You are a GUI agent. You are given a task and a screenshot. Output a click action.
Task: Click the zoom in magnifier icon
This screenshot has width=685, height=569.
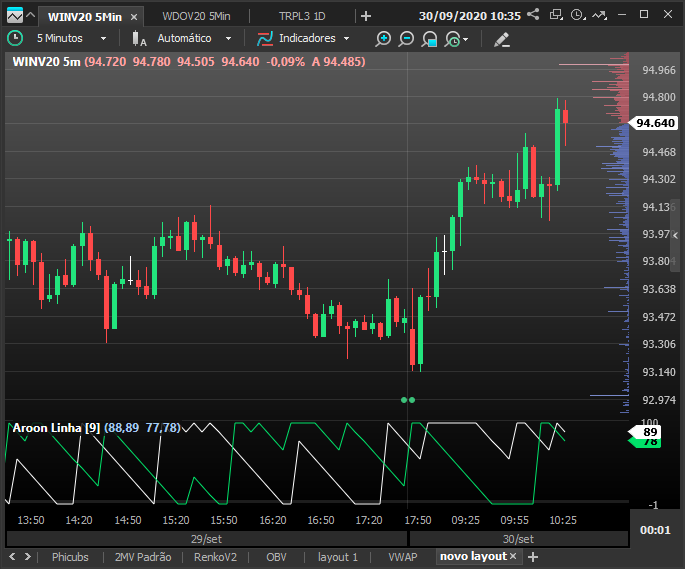point(383,39)
